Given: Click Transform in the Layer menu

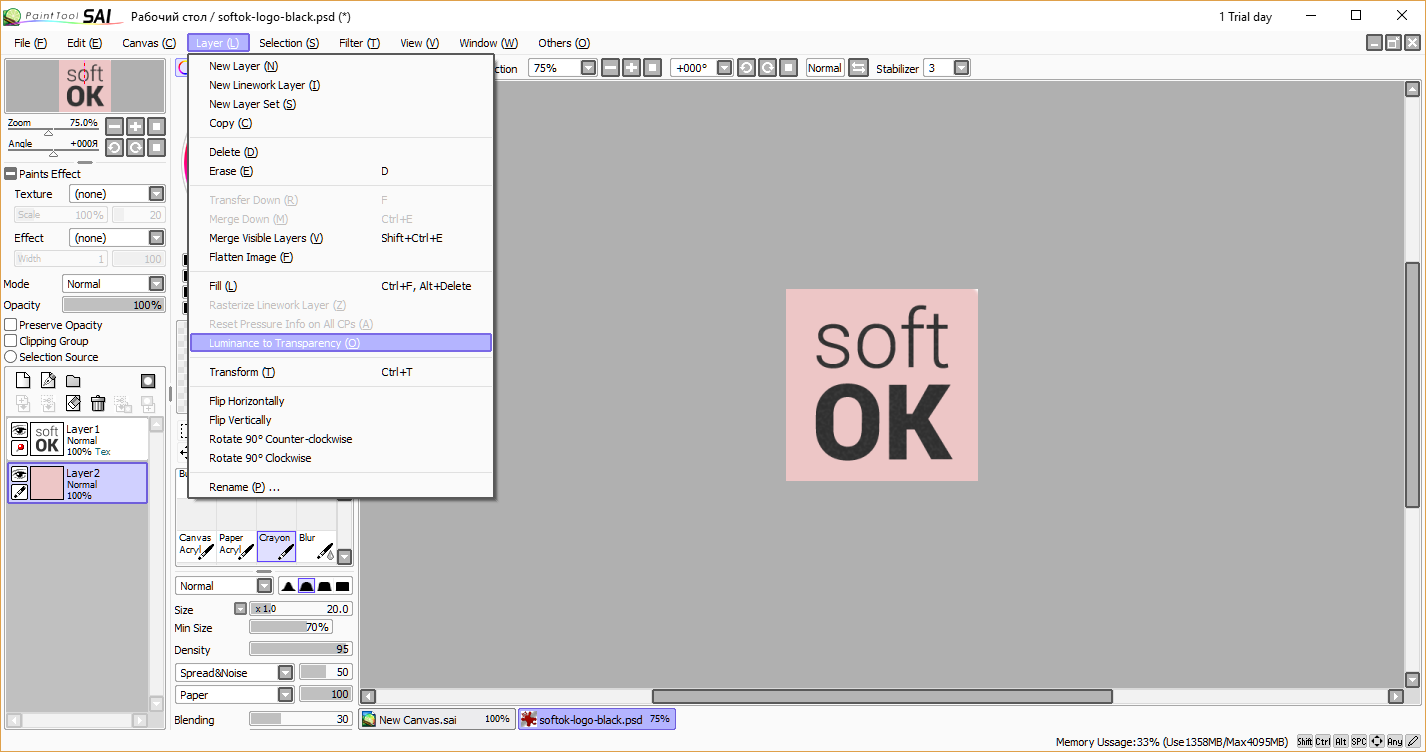Looking at the screenshot, I should 341,372.
